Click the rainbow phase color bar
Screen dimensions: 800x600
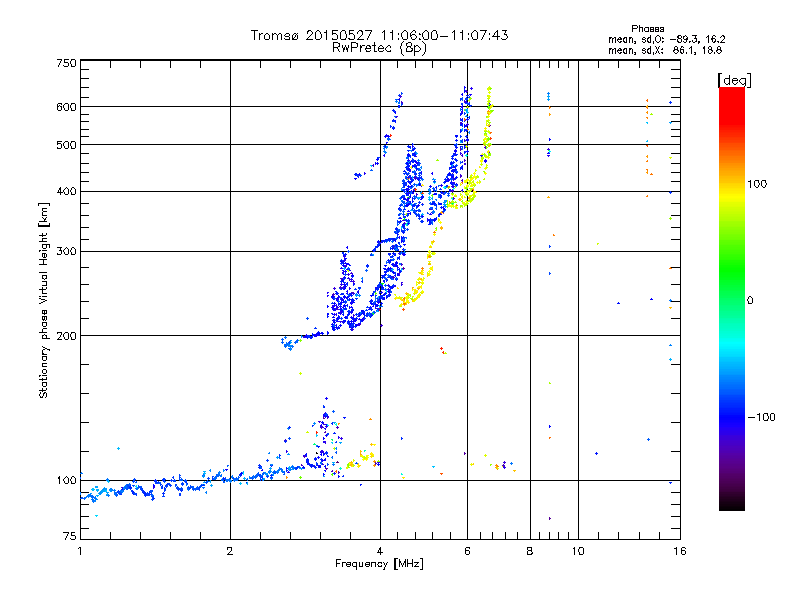pyautogui.click(x=732, y=298)
